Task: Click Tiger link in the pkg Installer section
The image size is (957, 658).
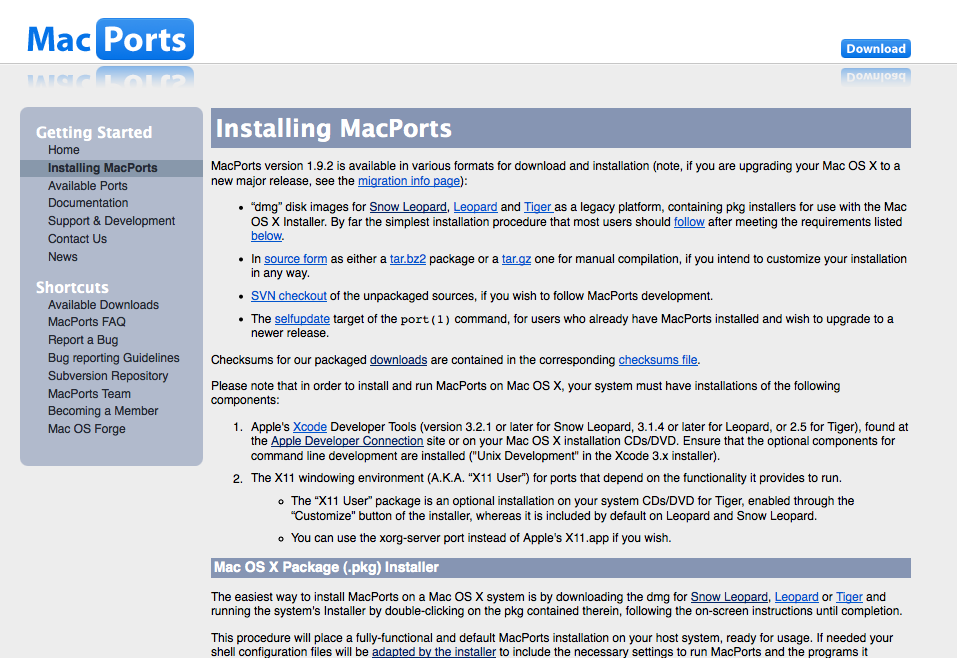Action: click(x=850, y=597)
